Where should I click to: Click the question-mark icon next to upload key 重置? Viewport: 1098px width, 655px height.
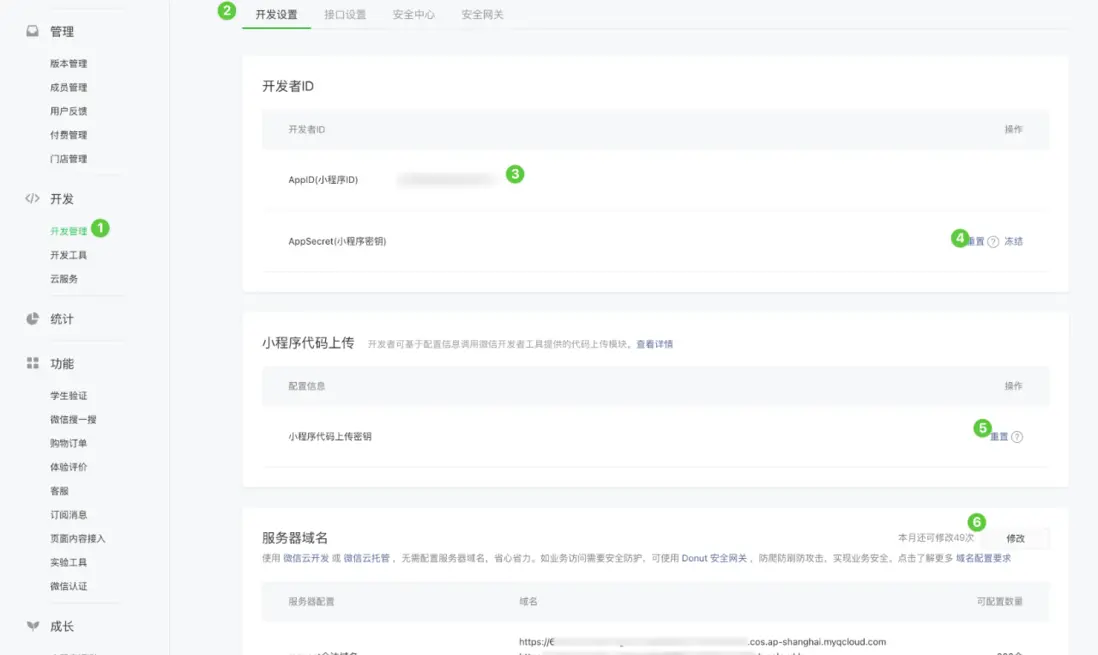coord(1017,436)
